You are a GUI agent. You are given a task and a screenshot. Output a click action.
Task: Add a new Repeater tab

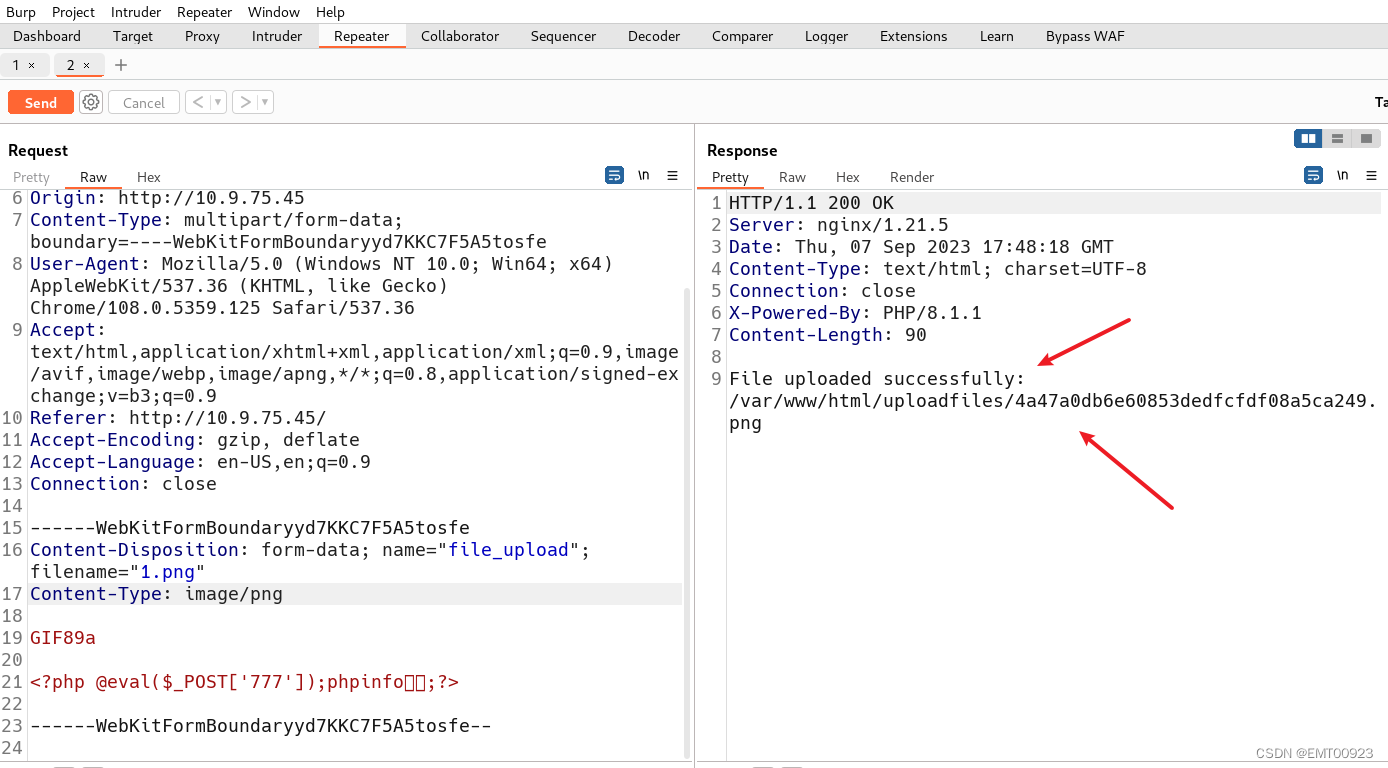pos(121,65)
